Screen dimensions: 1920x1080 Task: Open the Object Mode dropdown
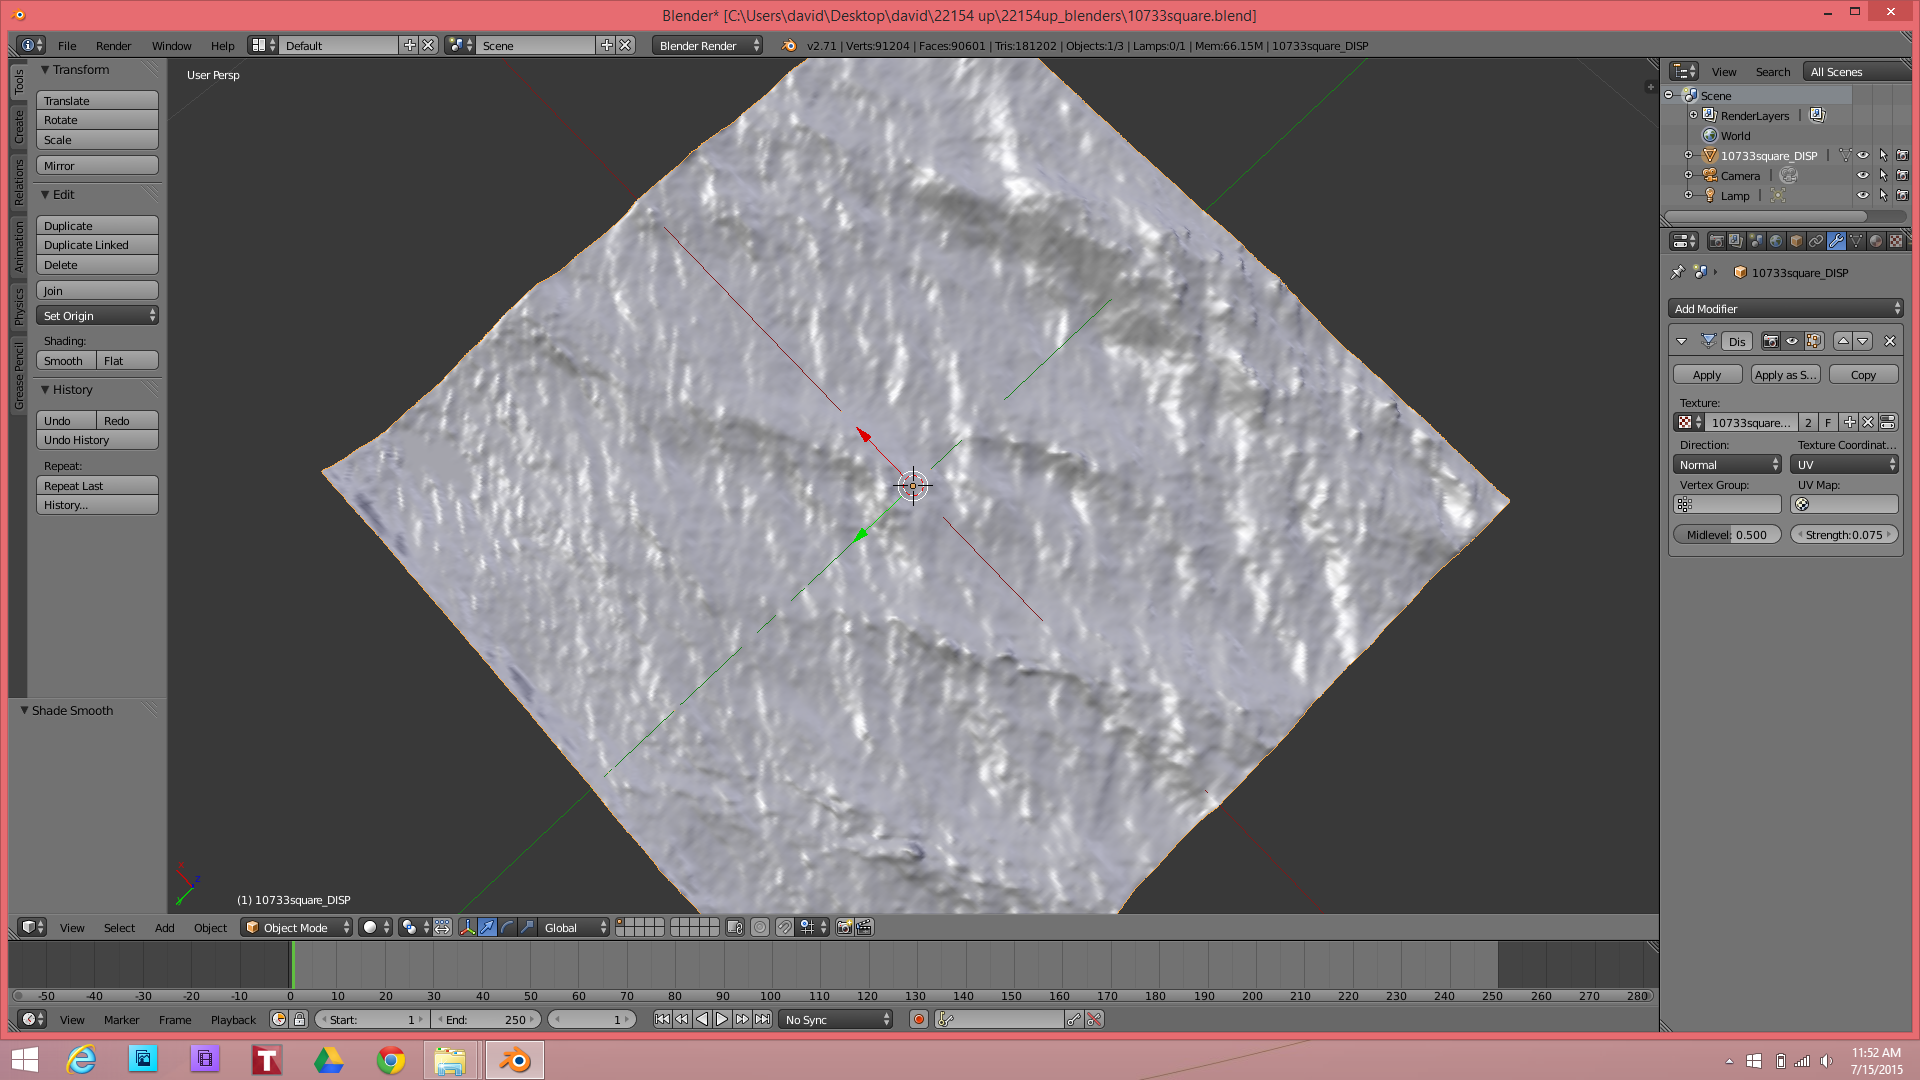tap(297, 927)
